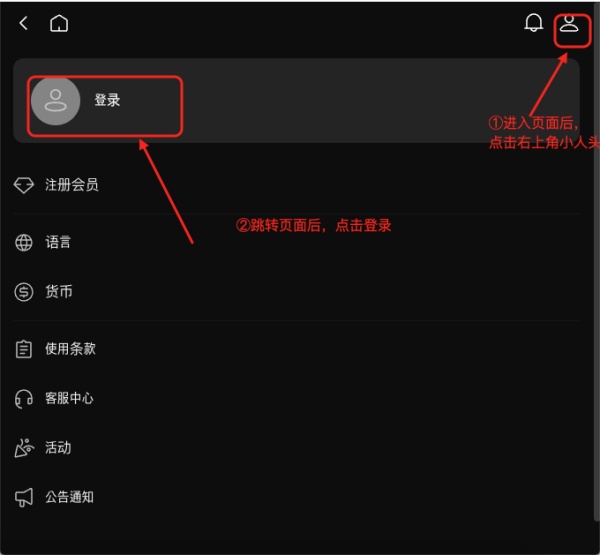Open the notification bell icon
The image size is (600, 555).
pos(533,23)
